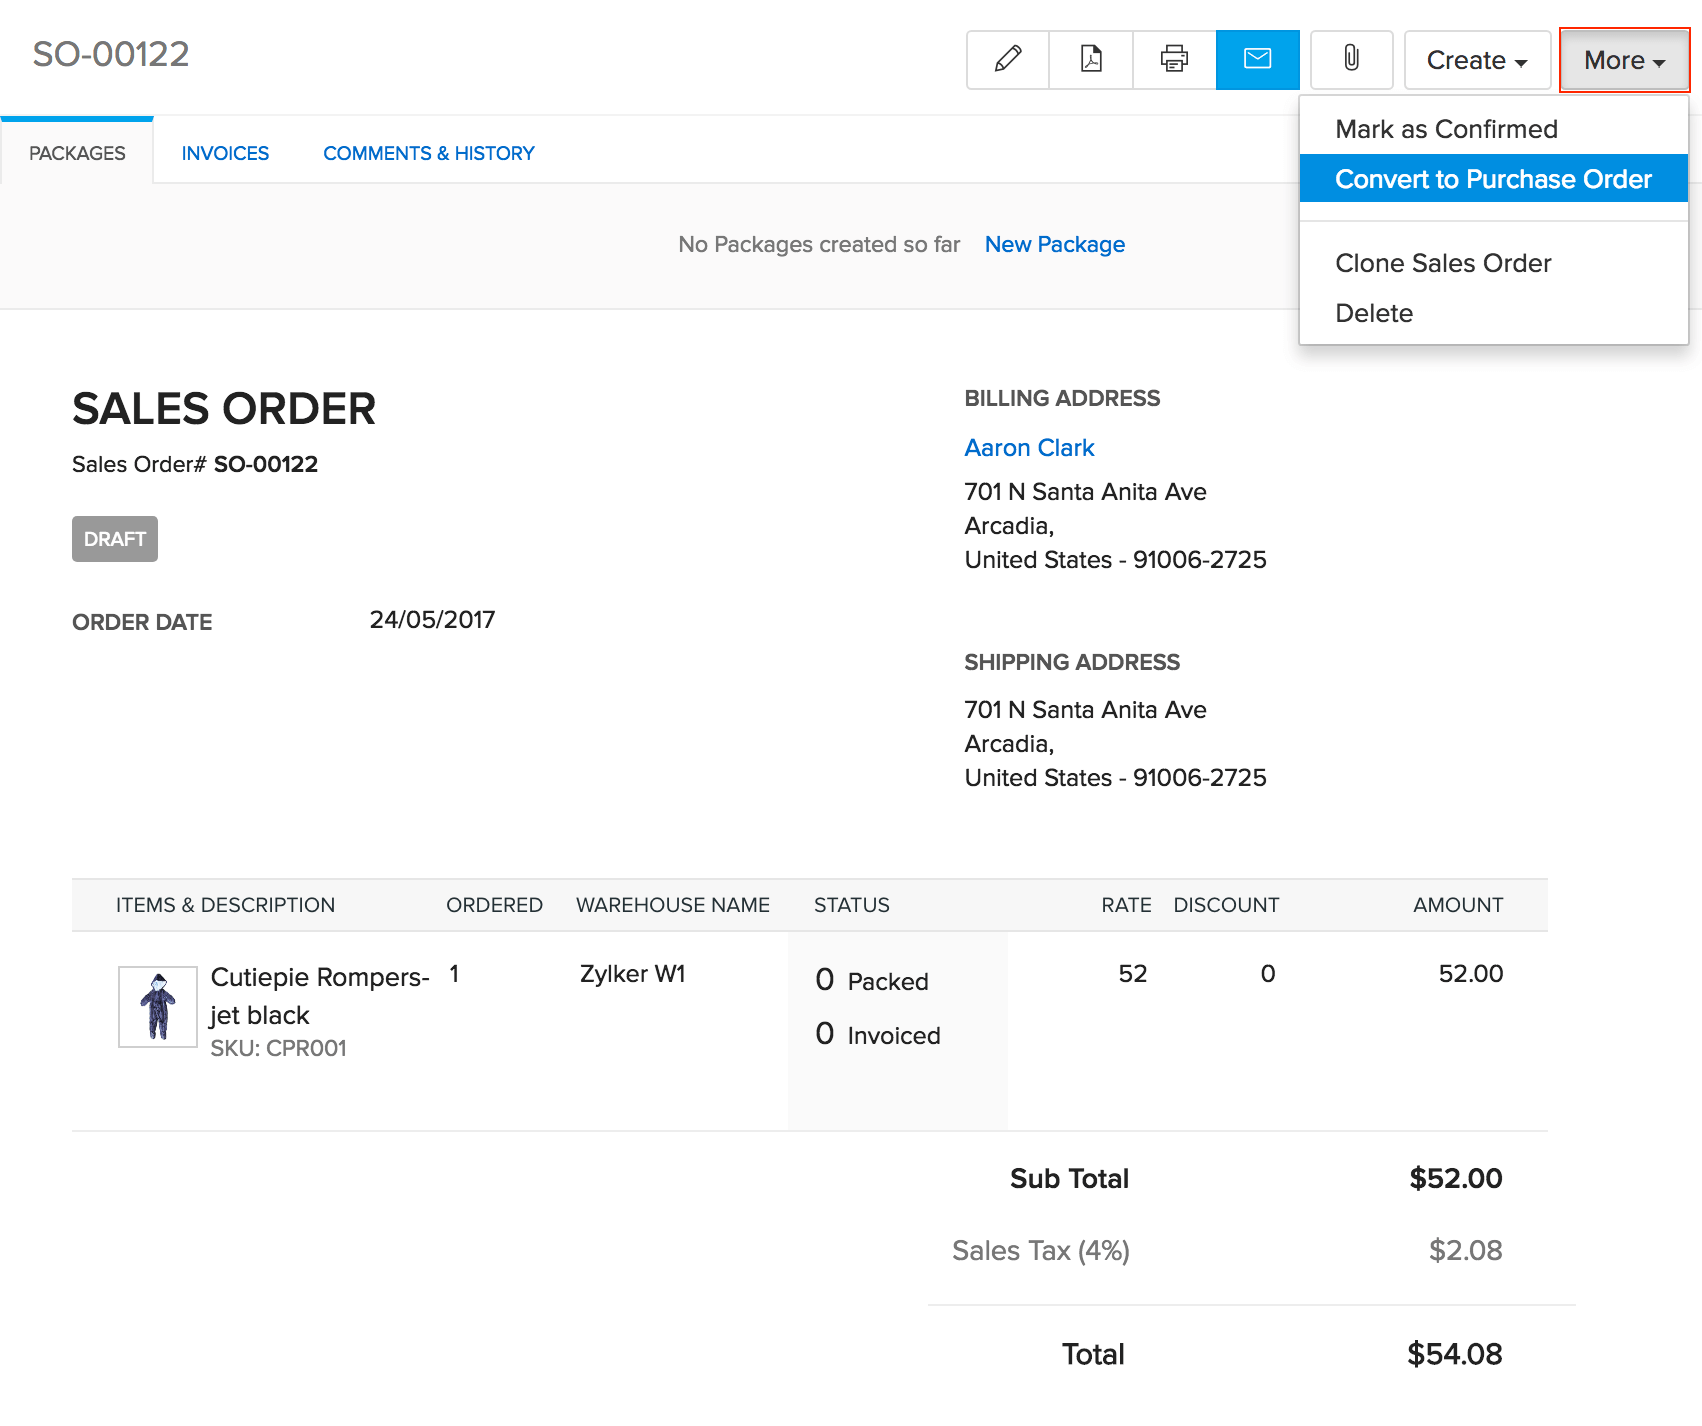Click the SKU CPR001 item description
Screen dimensions: 1702x1426
278,1048
